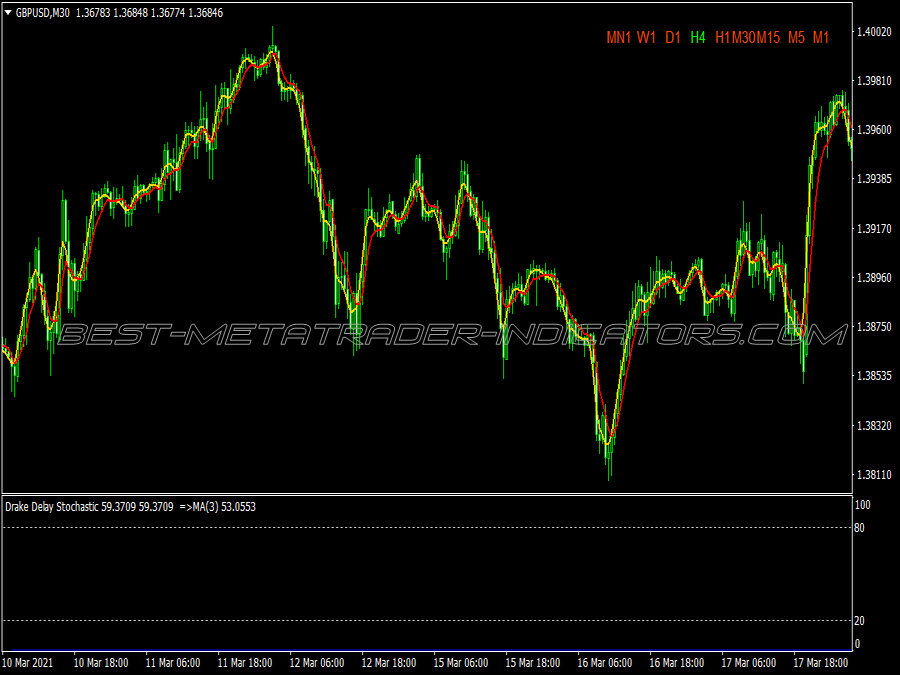Click price level 1.39600 on the scale
Viewport: 900px width, 675px height.
pos(874,130)
